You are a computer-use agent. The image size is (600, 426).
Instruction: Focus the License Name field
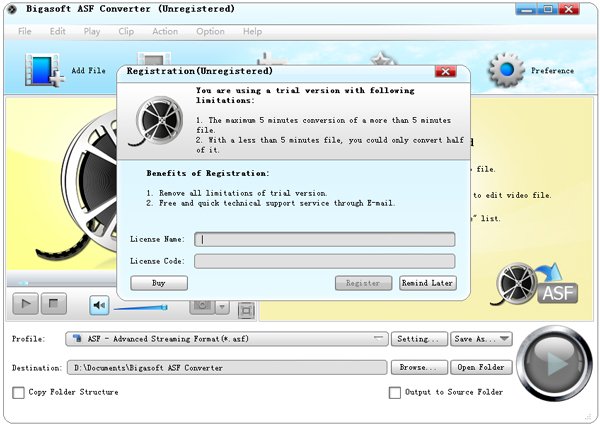pos(324,239)
